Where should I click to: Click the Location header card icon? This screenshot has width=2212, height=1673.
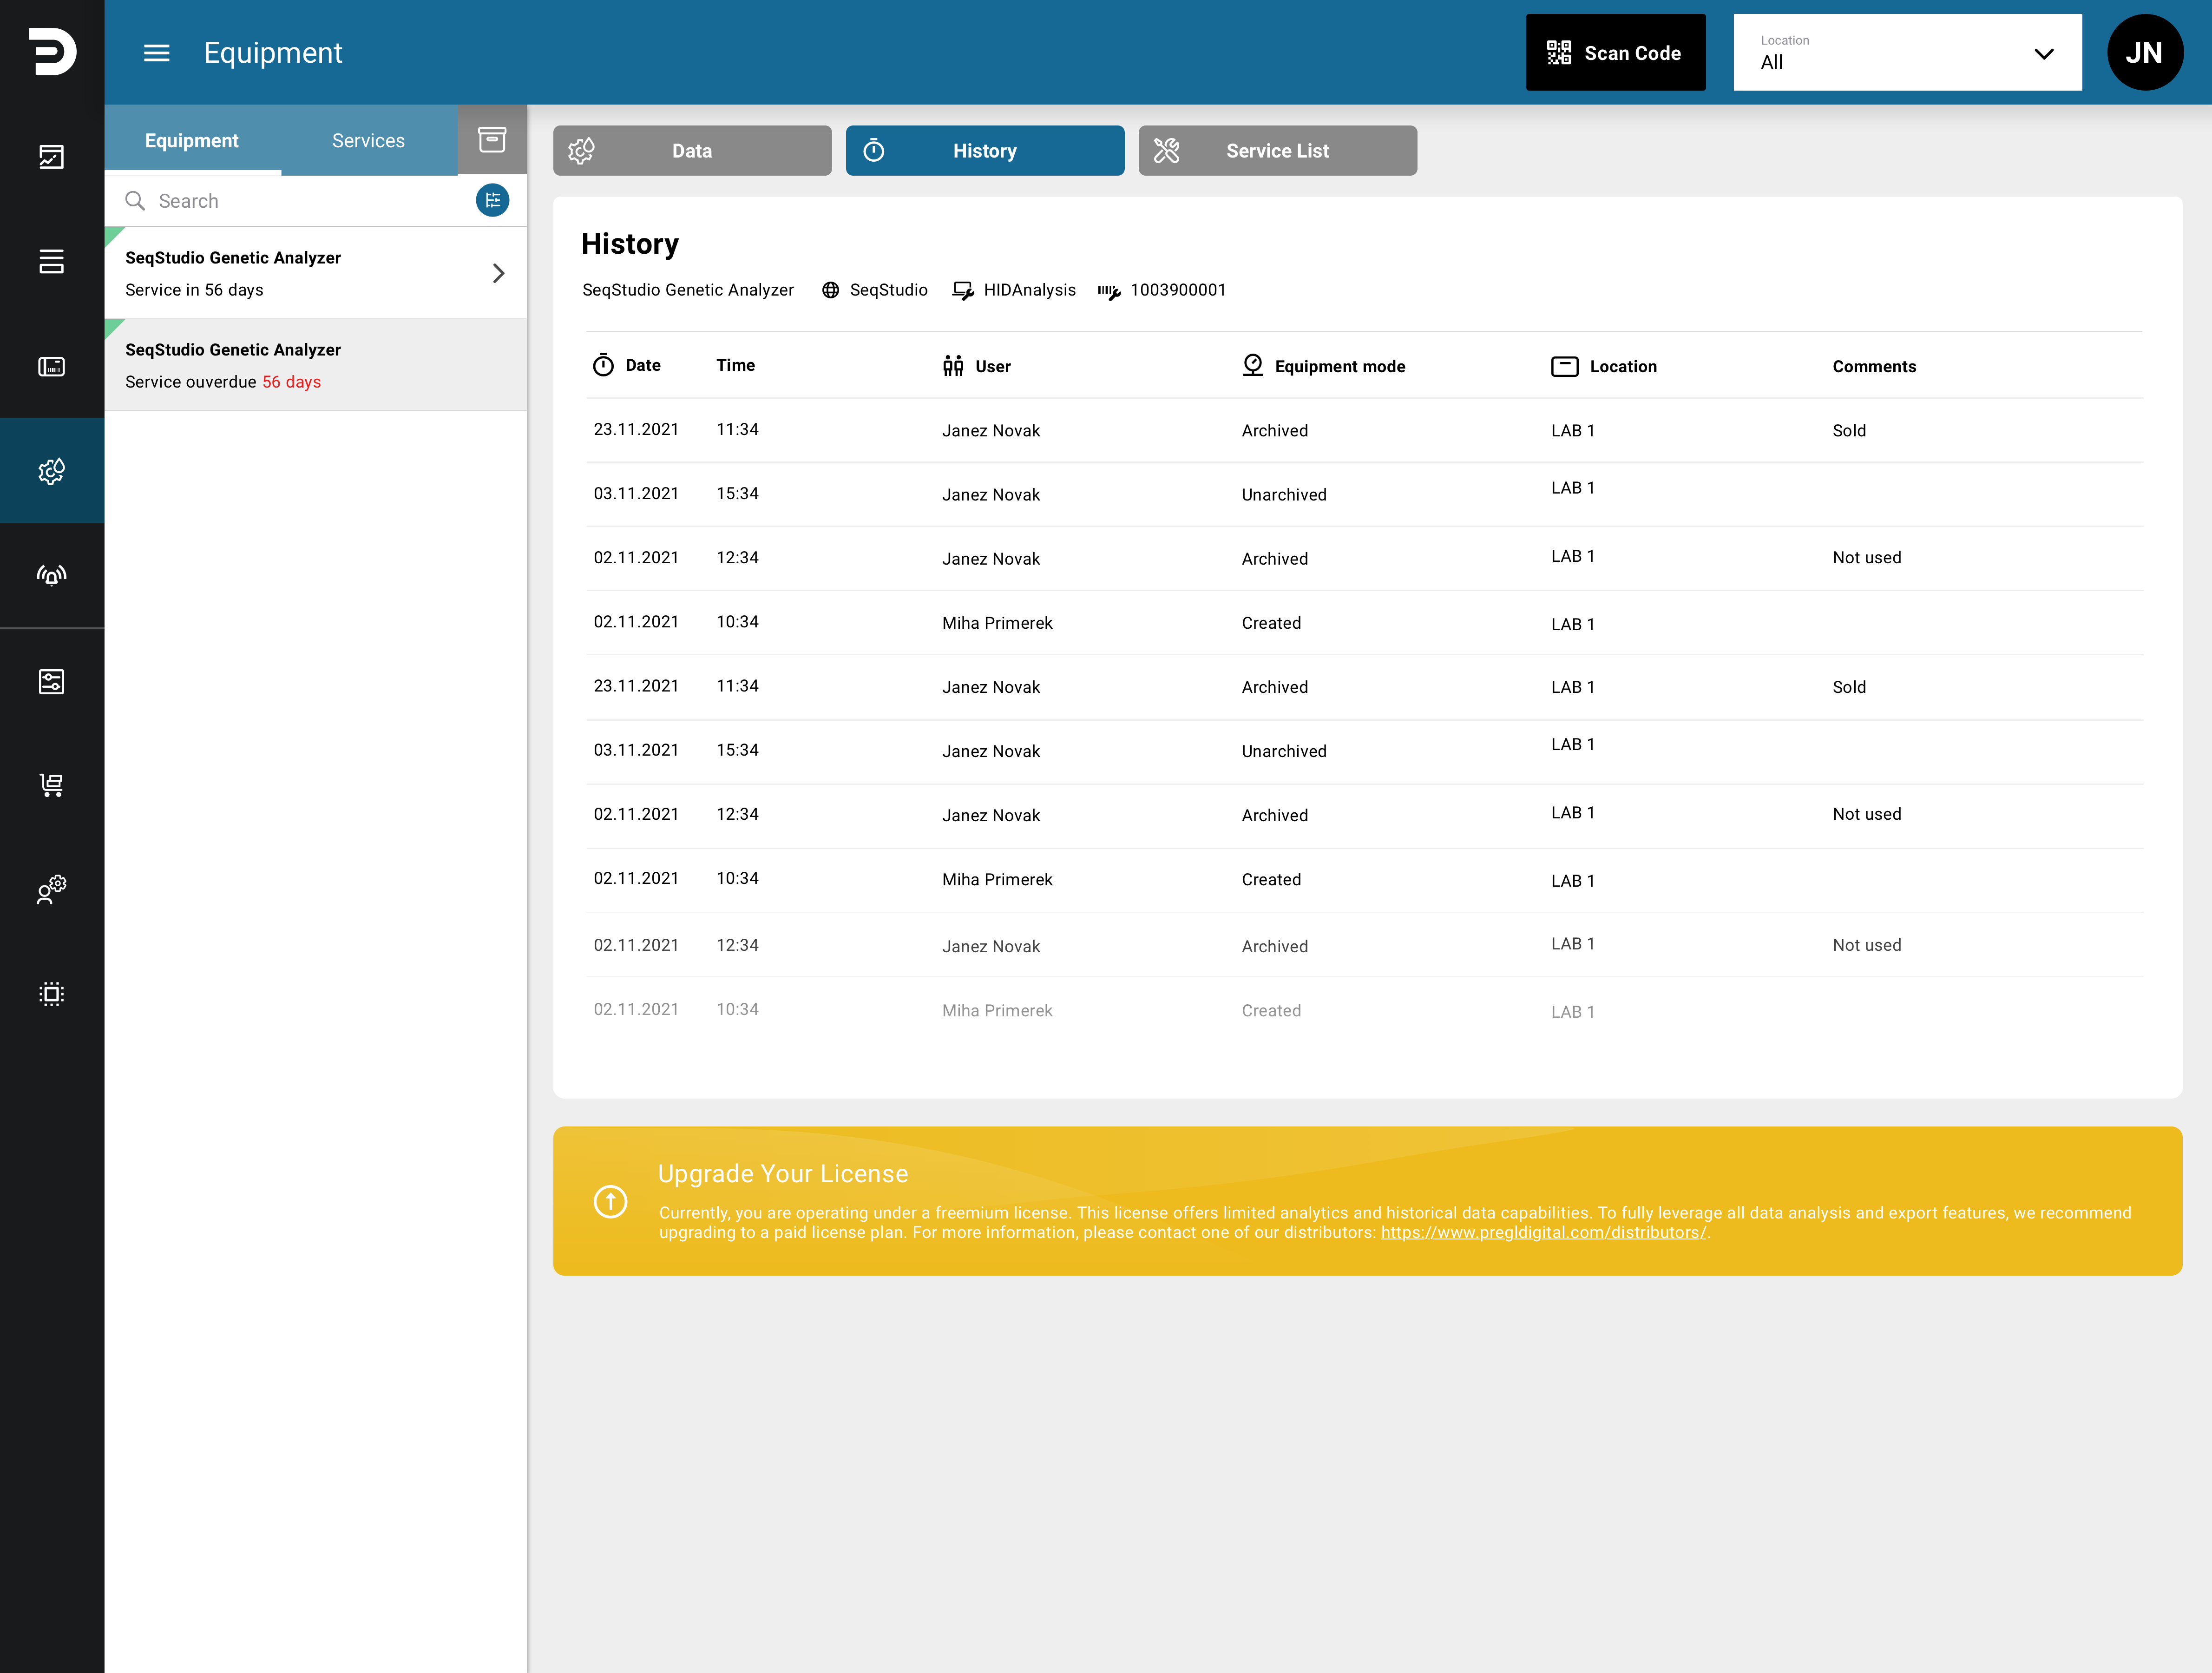[x=1564, y=367]
